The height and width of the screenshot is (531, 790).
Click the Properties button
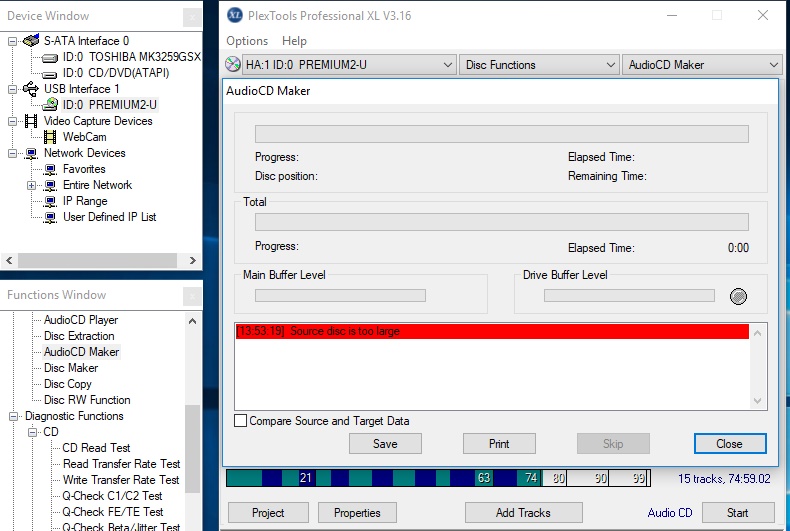[357, 513]
